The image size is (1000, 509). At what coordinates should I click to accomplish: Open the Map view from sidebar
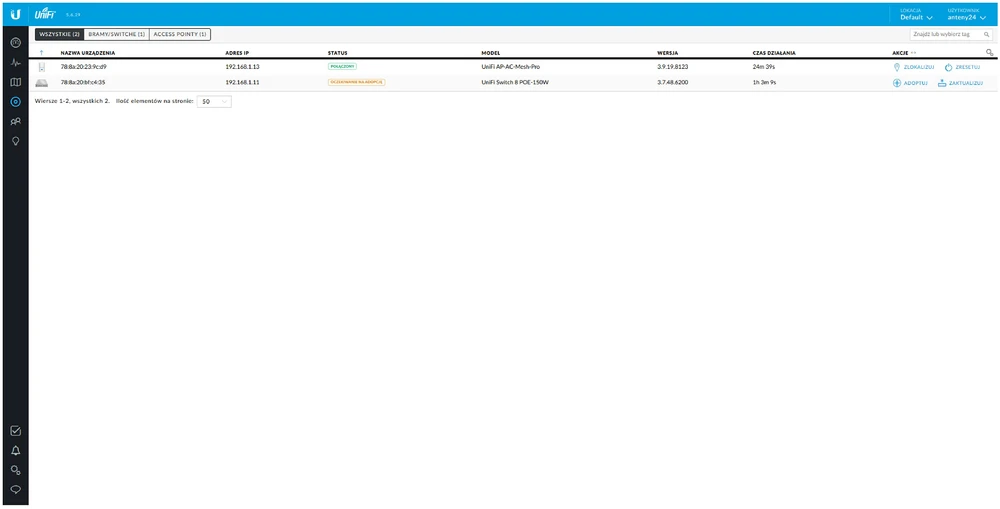[15, 82]
